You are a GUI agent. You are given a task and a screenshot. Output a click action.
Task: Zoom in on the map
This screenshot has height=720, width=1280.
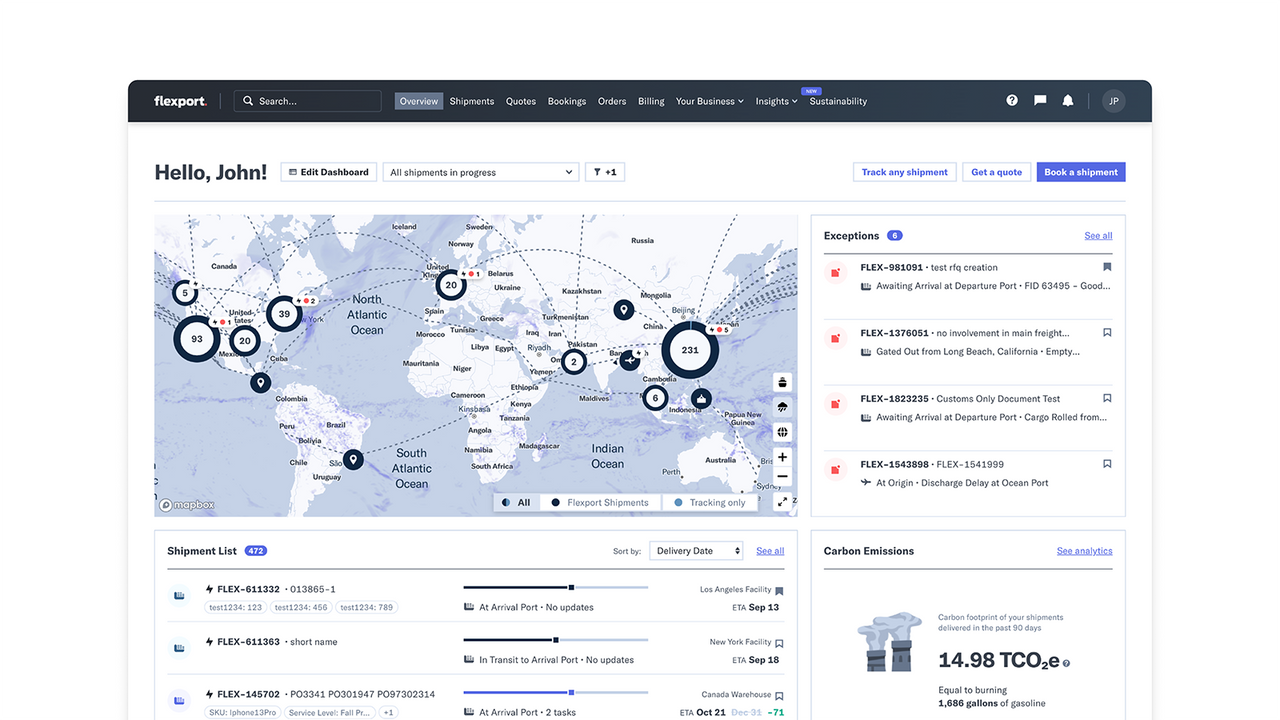click(x=783, y=457)
